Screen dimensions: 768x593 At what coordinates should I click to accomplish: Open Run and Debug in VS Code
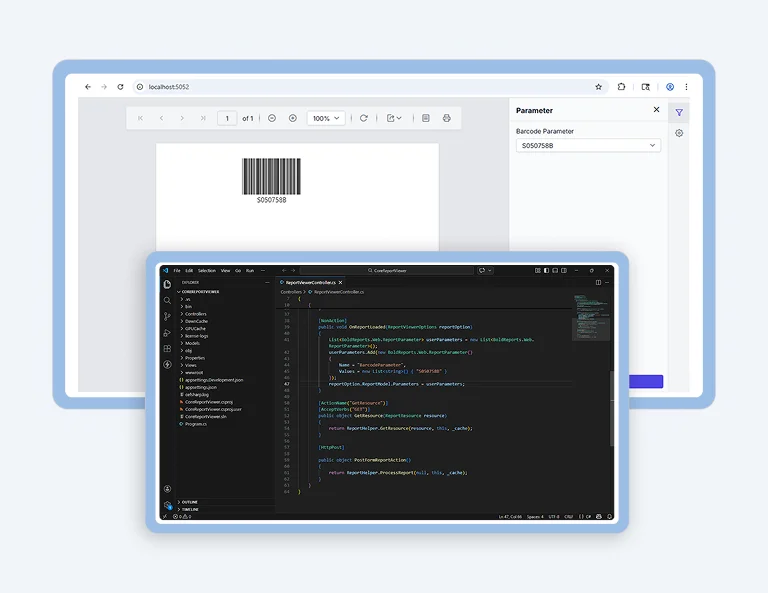coord(168,332)
